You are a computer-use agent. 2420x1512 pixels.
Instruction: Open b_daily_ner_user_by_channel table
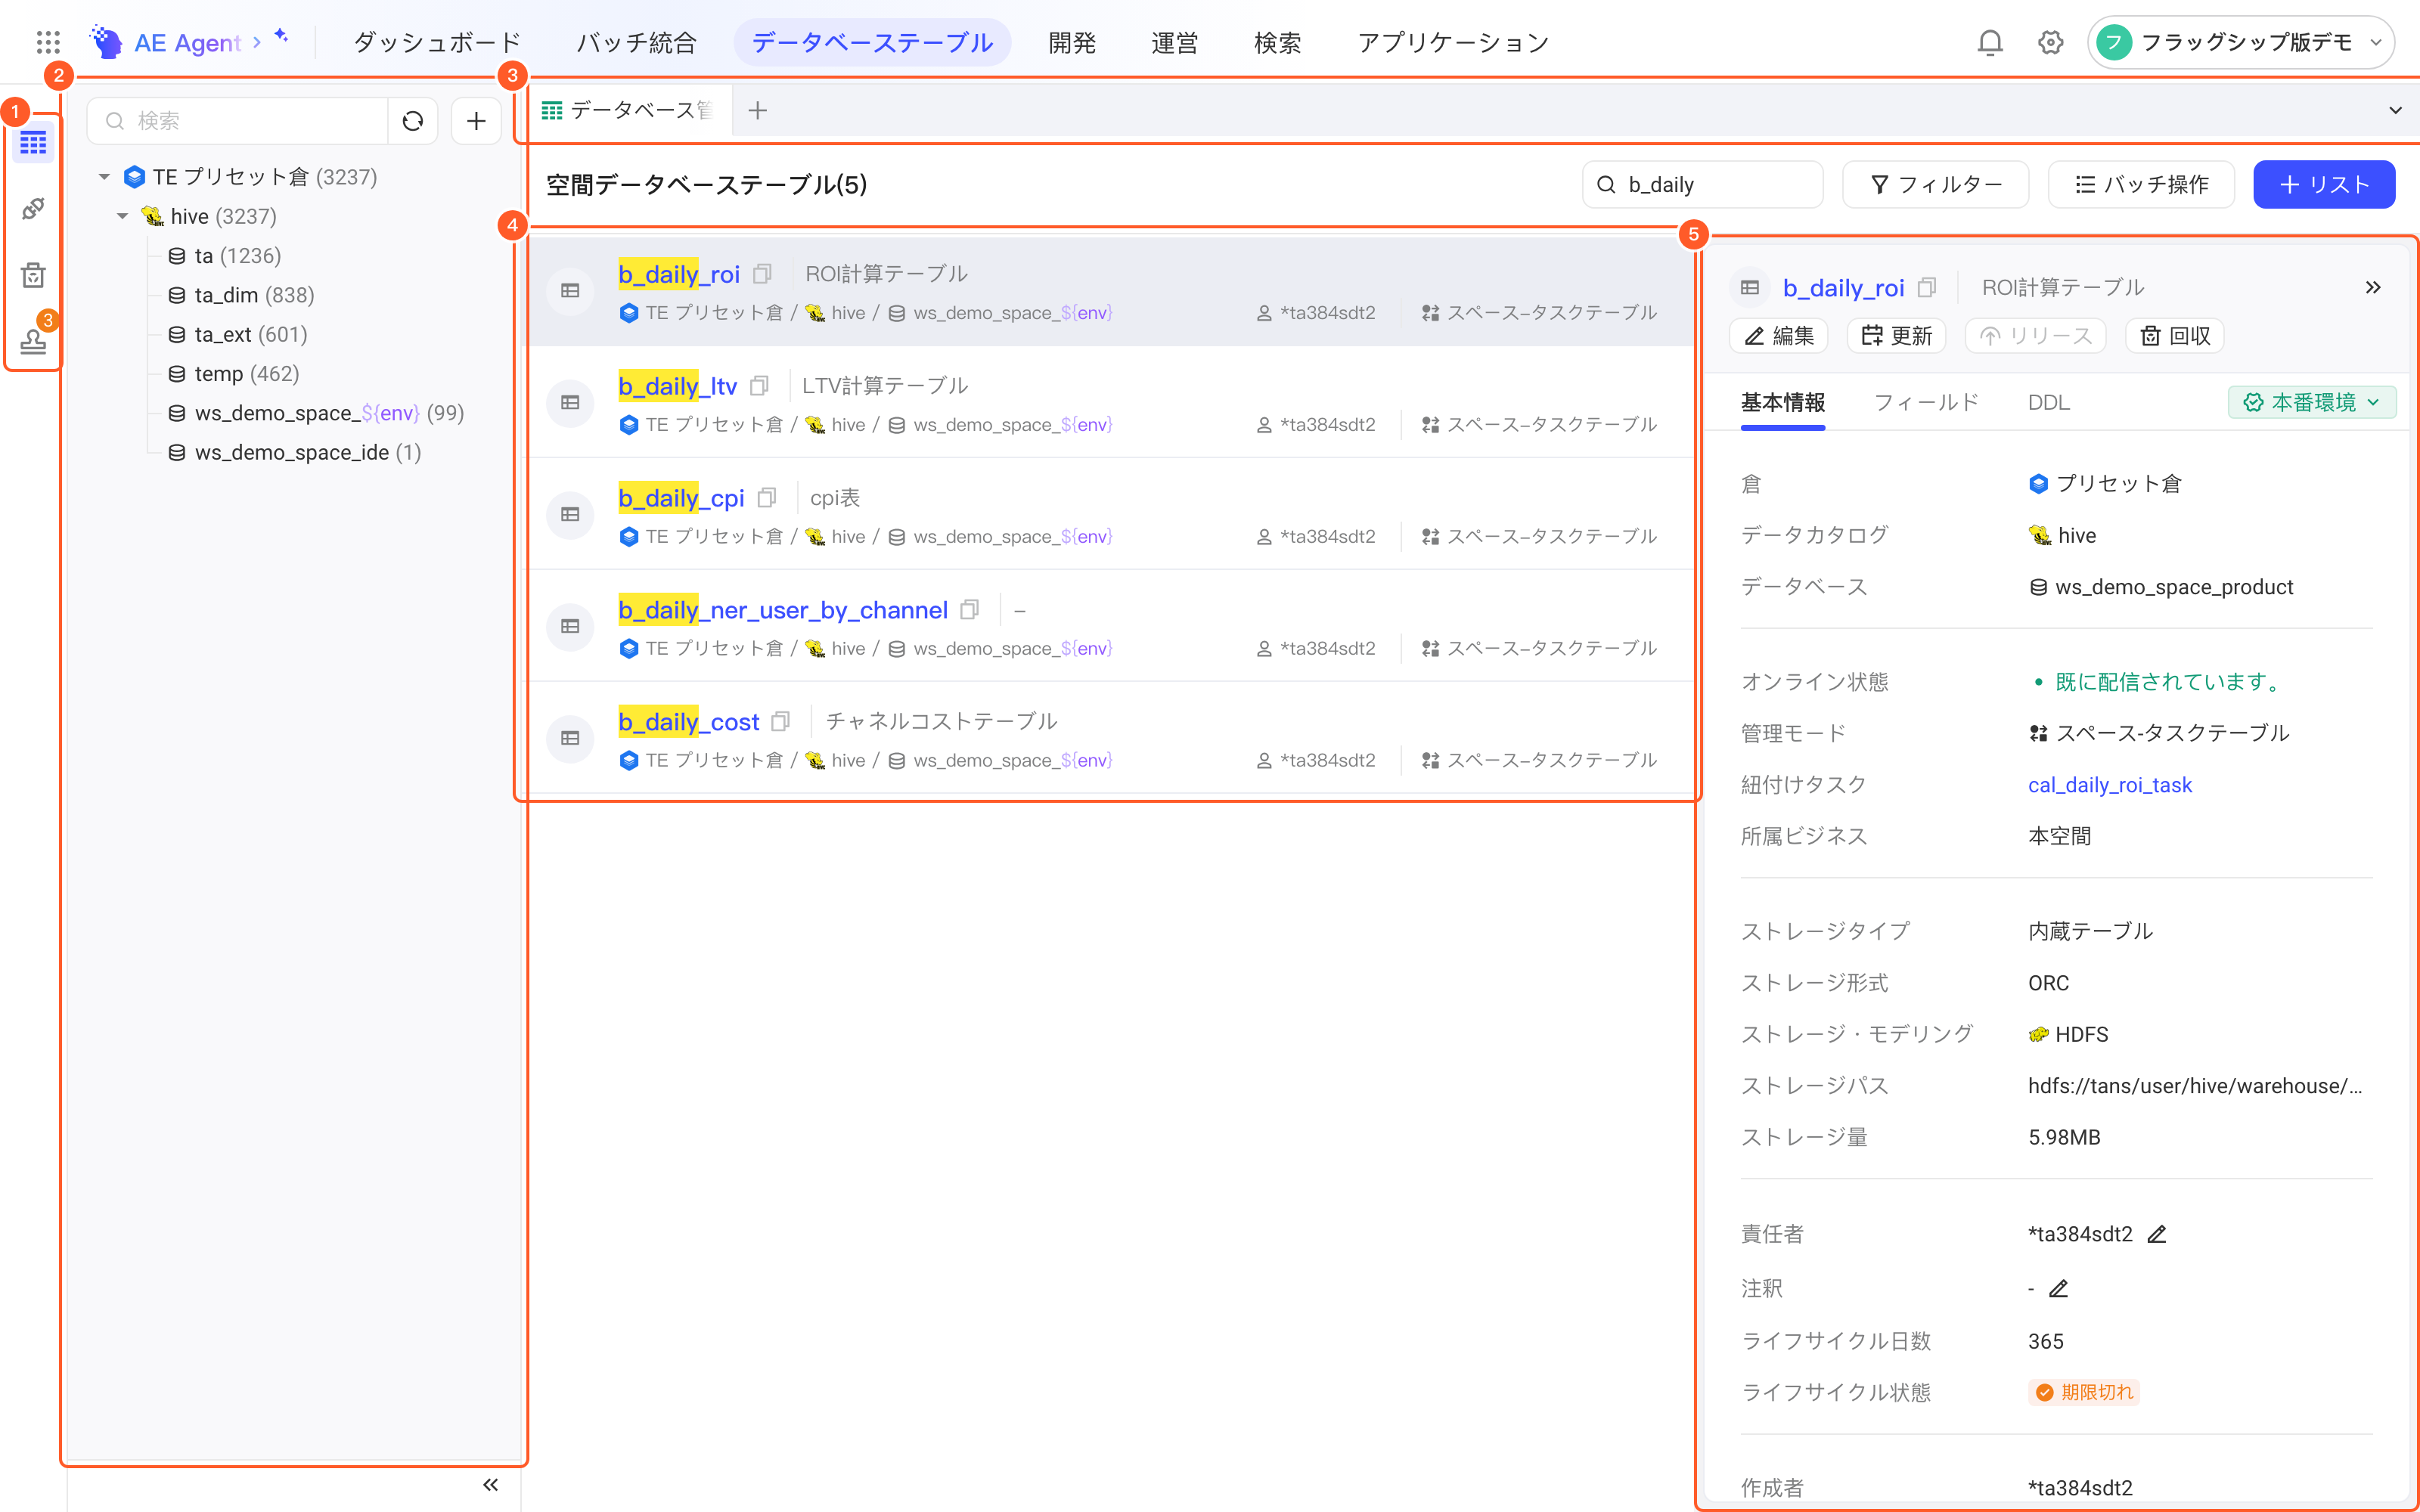click(x=782, y=610)
